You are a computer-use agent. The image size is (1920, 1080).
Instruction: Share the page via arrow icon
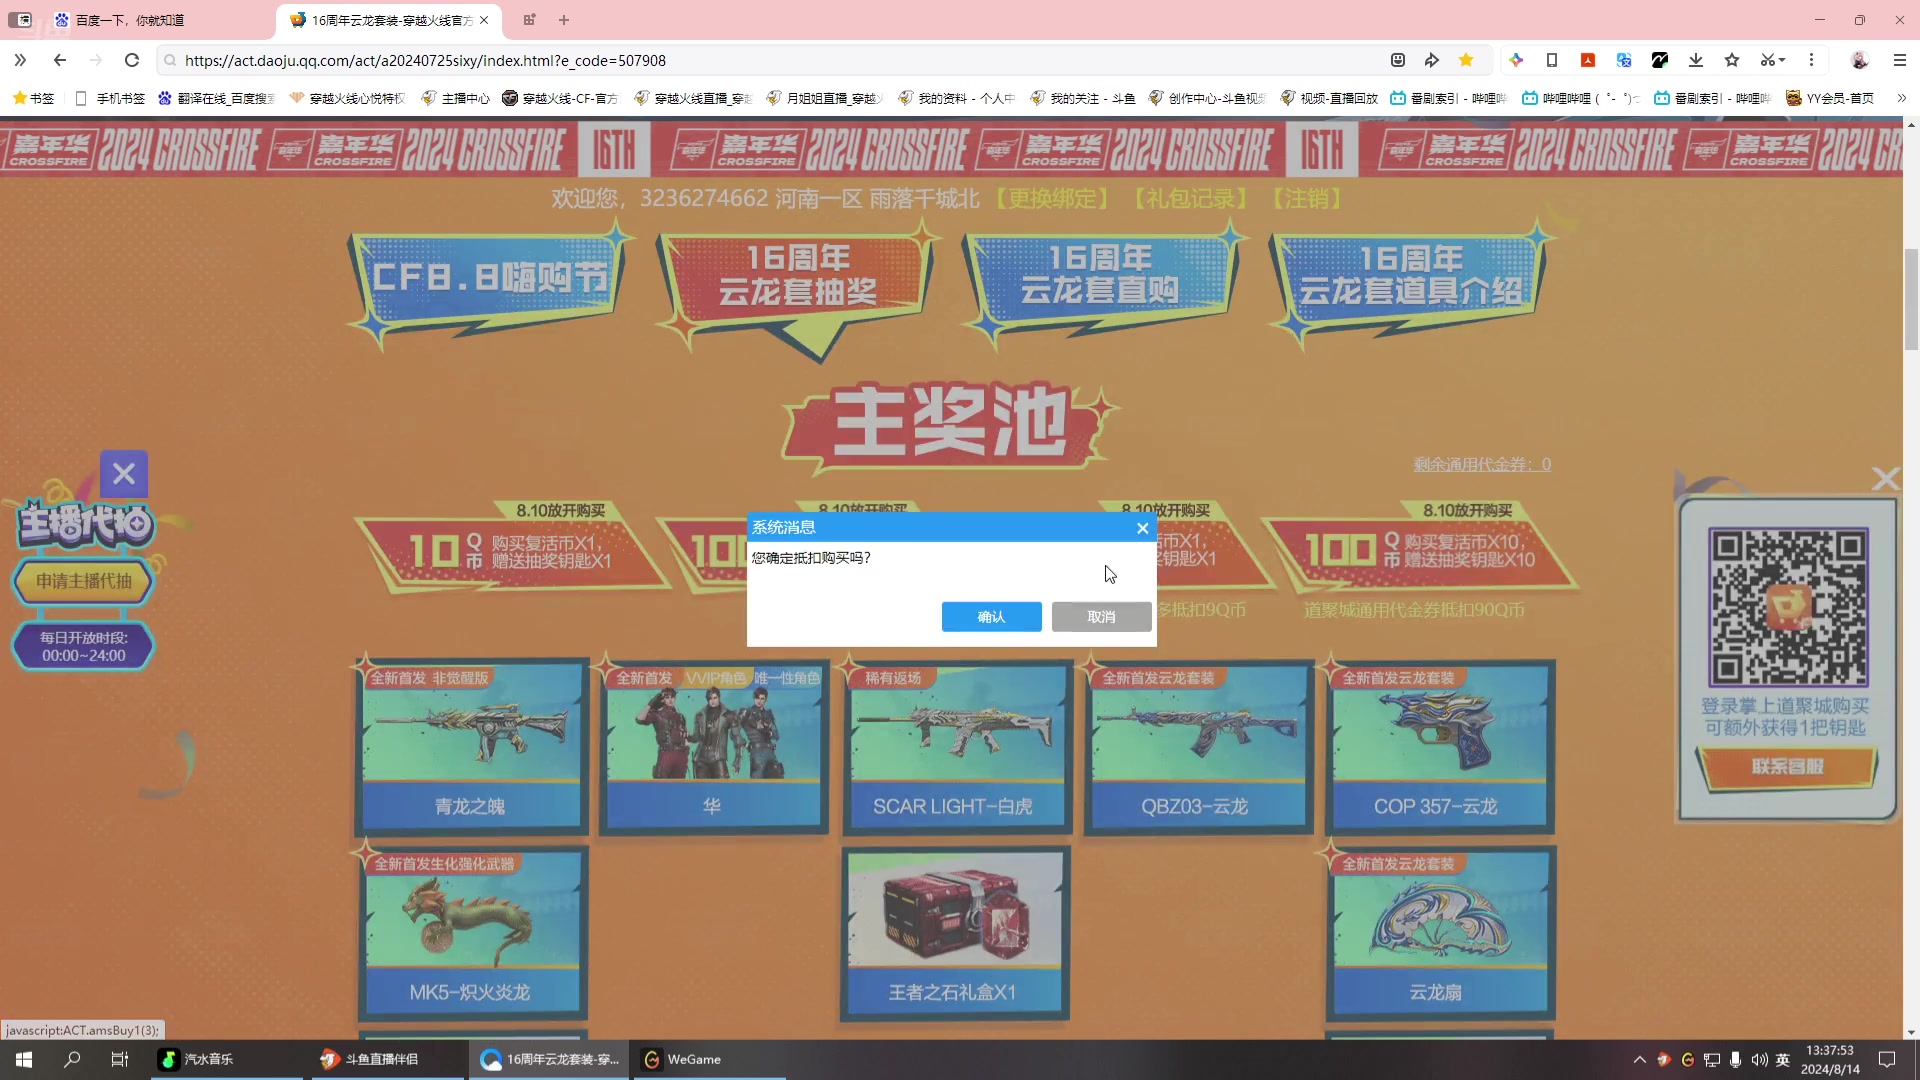tap(1432, 60)
